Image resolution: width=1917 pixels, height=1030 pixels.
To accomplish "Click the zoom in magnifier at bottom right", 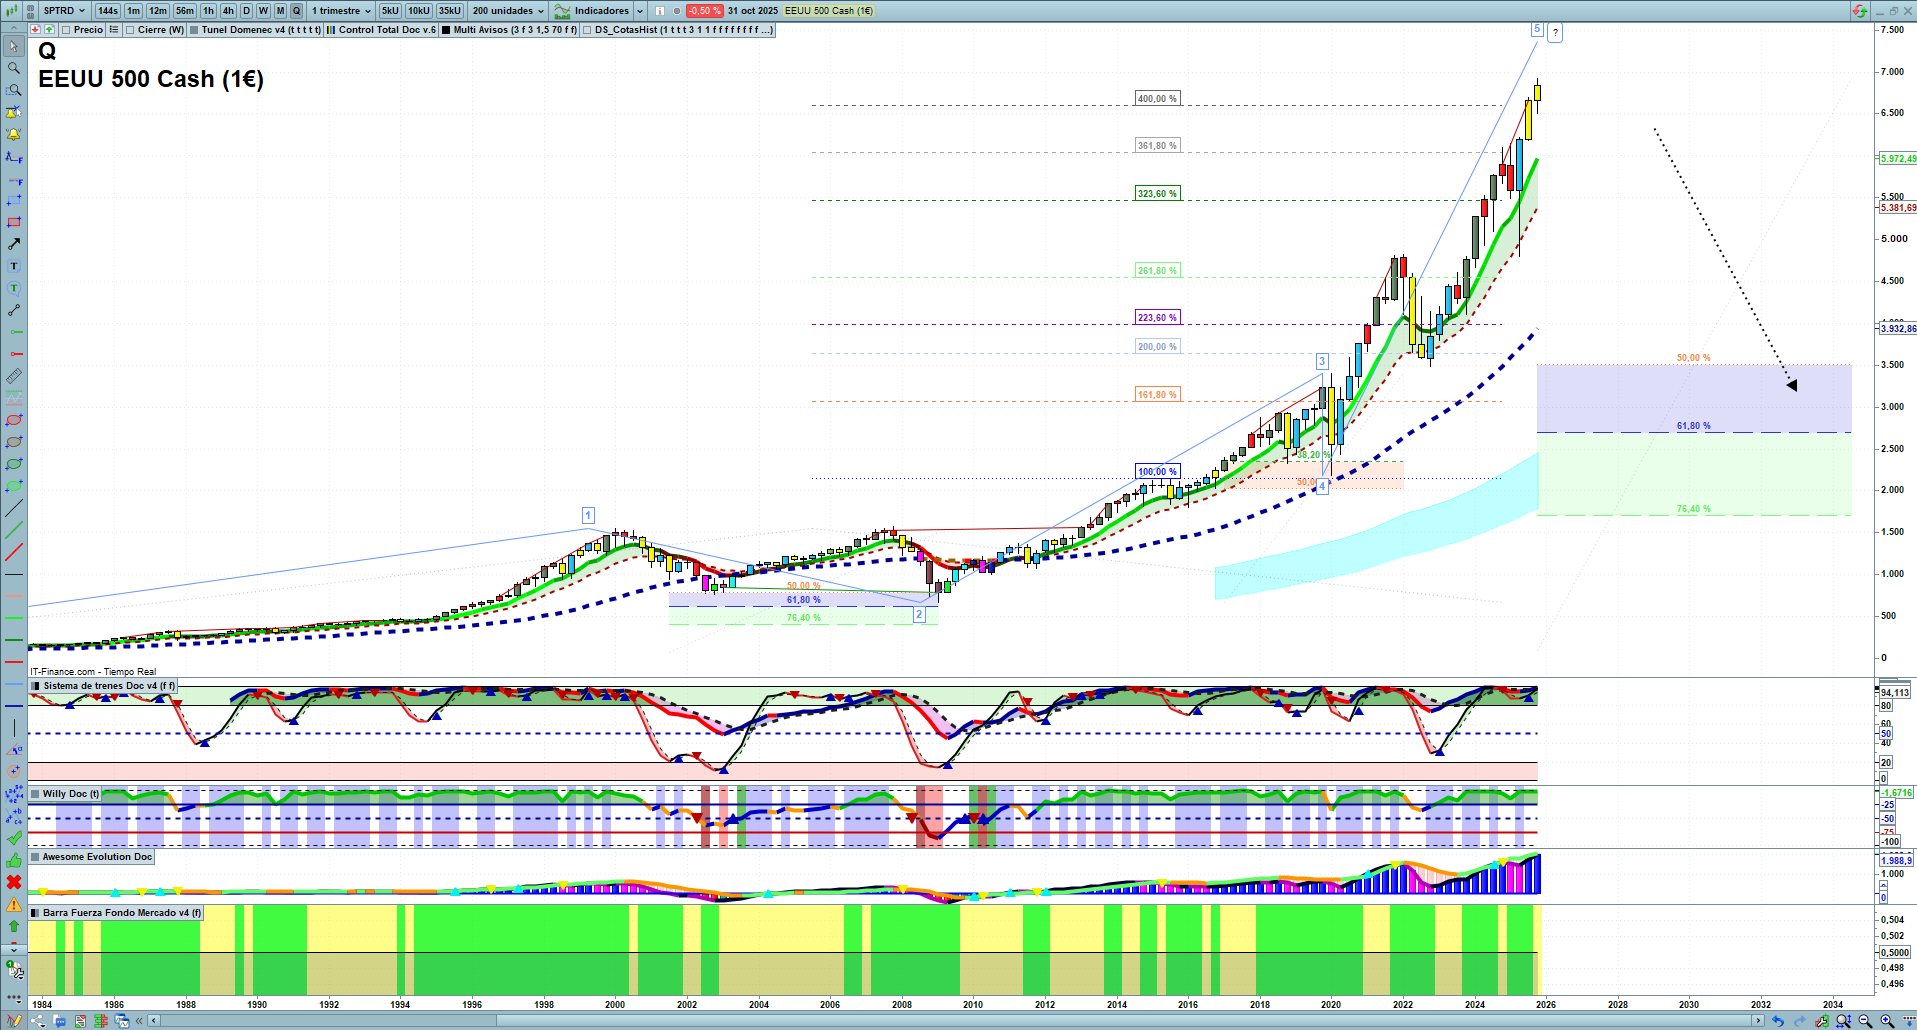I will point(1887,1021).
